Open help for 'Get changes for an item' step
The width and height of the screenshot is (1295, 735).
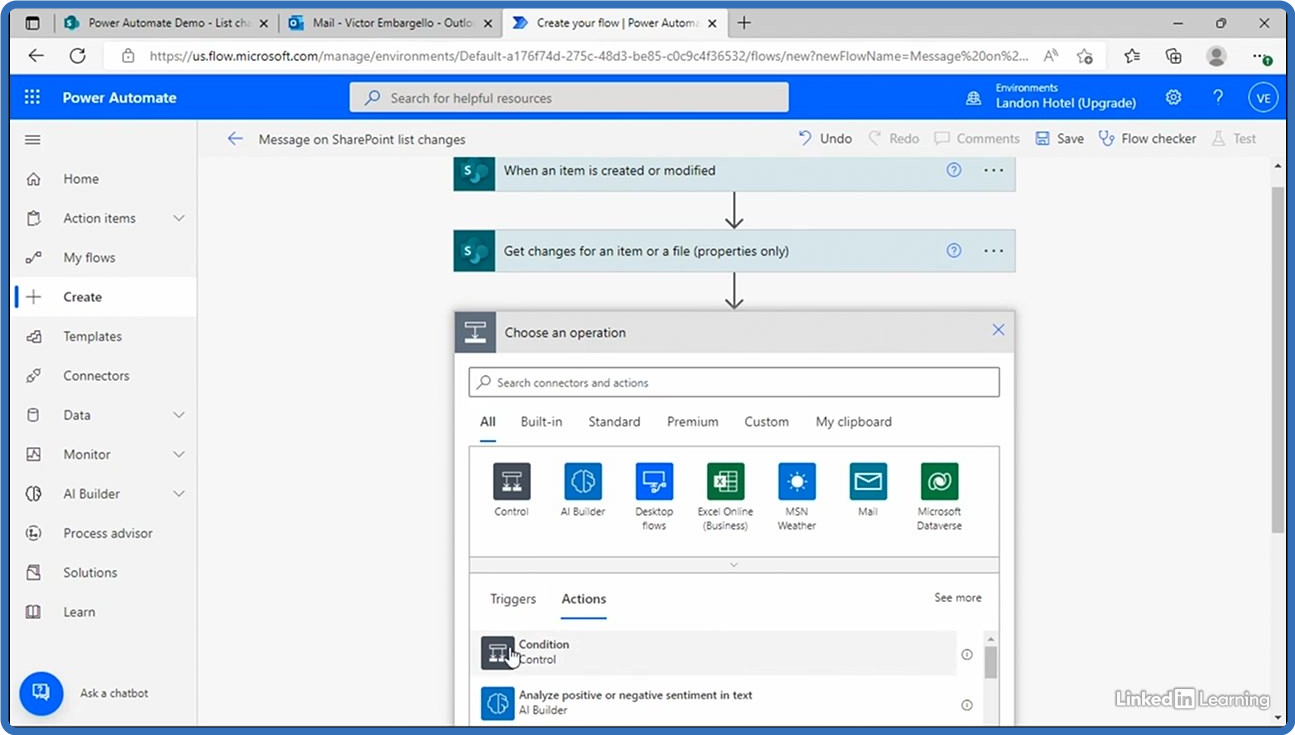tap(954, 251)
